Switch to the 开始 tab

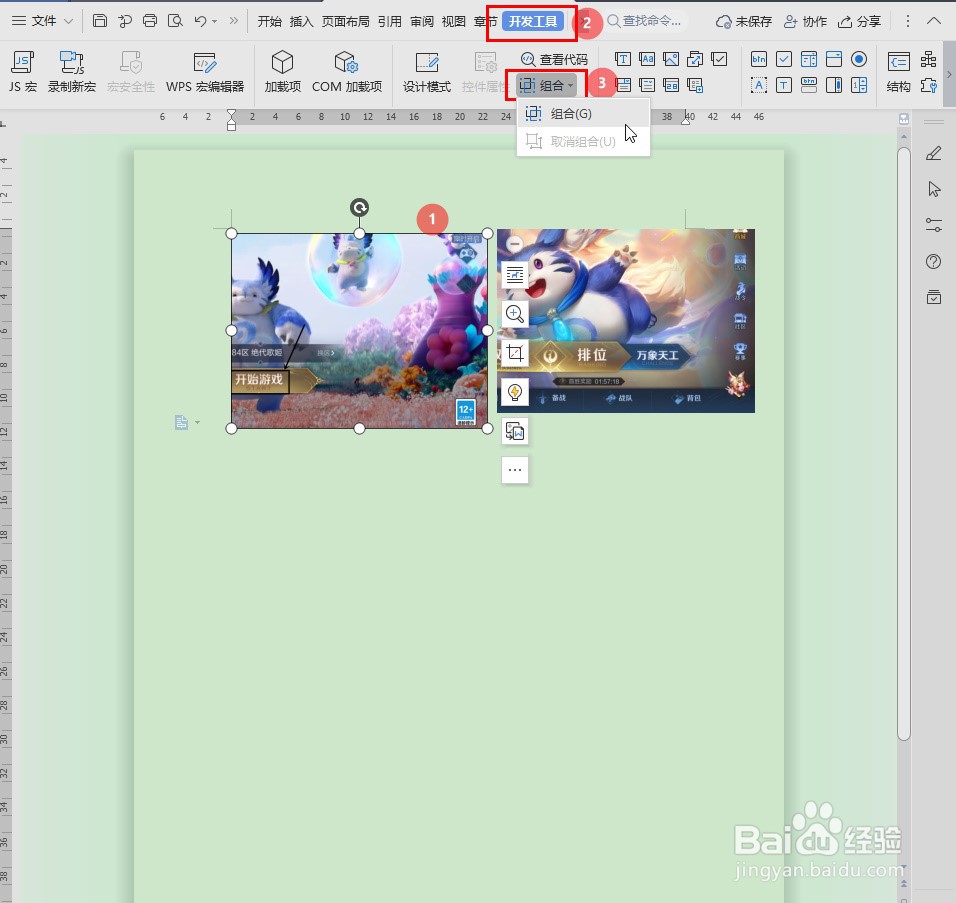coord(269,21)
